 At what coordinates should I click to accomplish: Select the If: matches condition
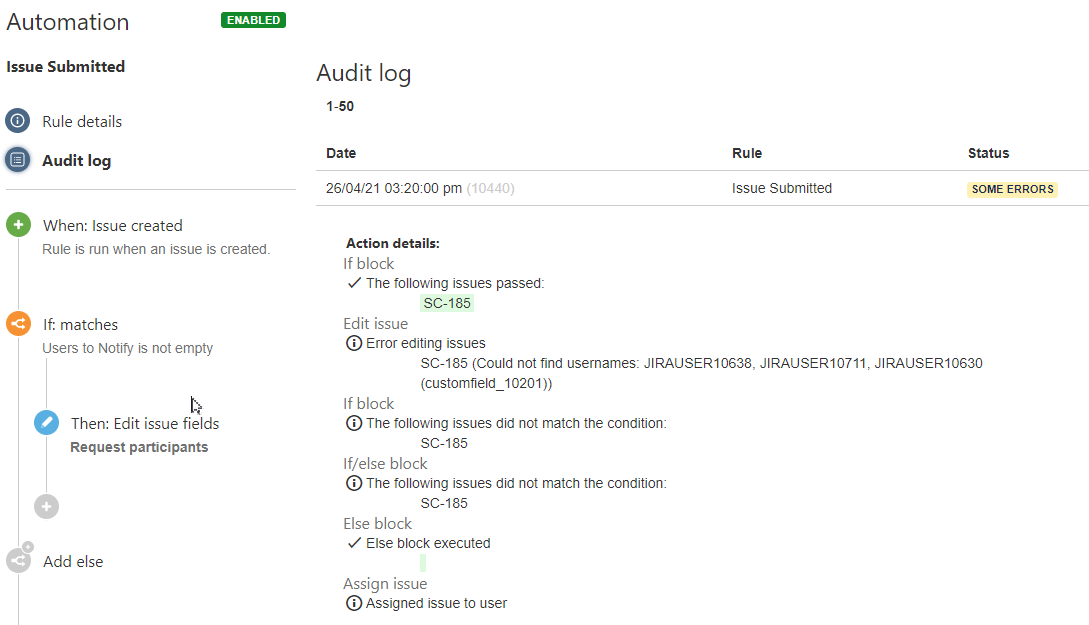(x=81, y=324)
